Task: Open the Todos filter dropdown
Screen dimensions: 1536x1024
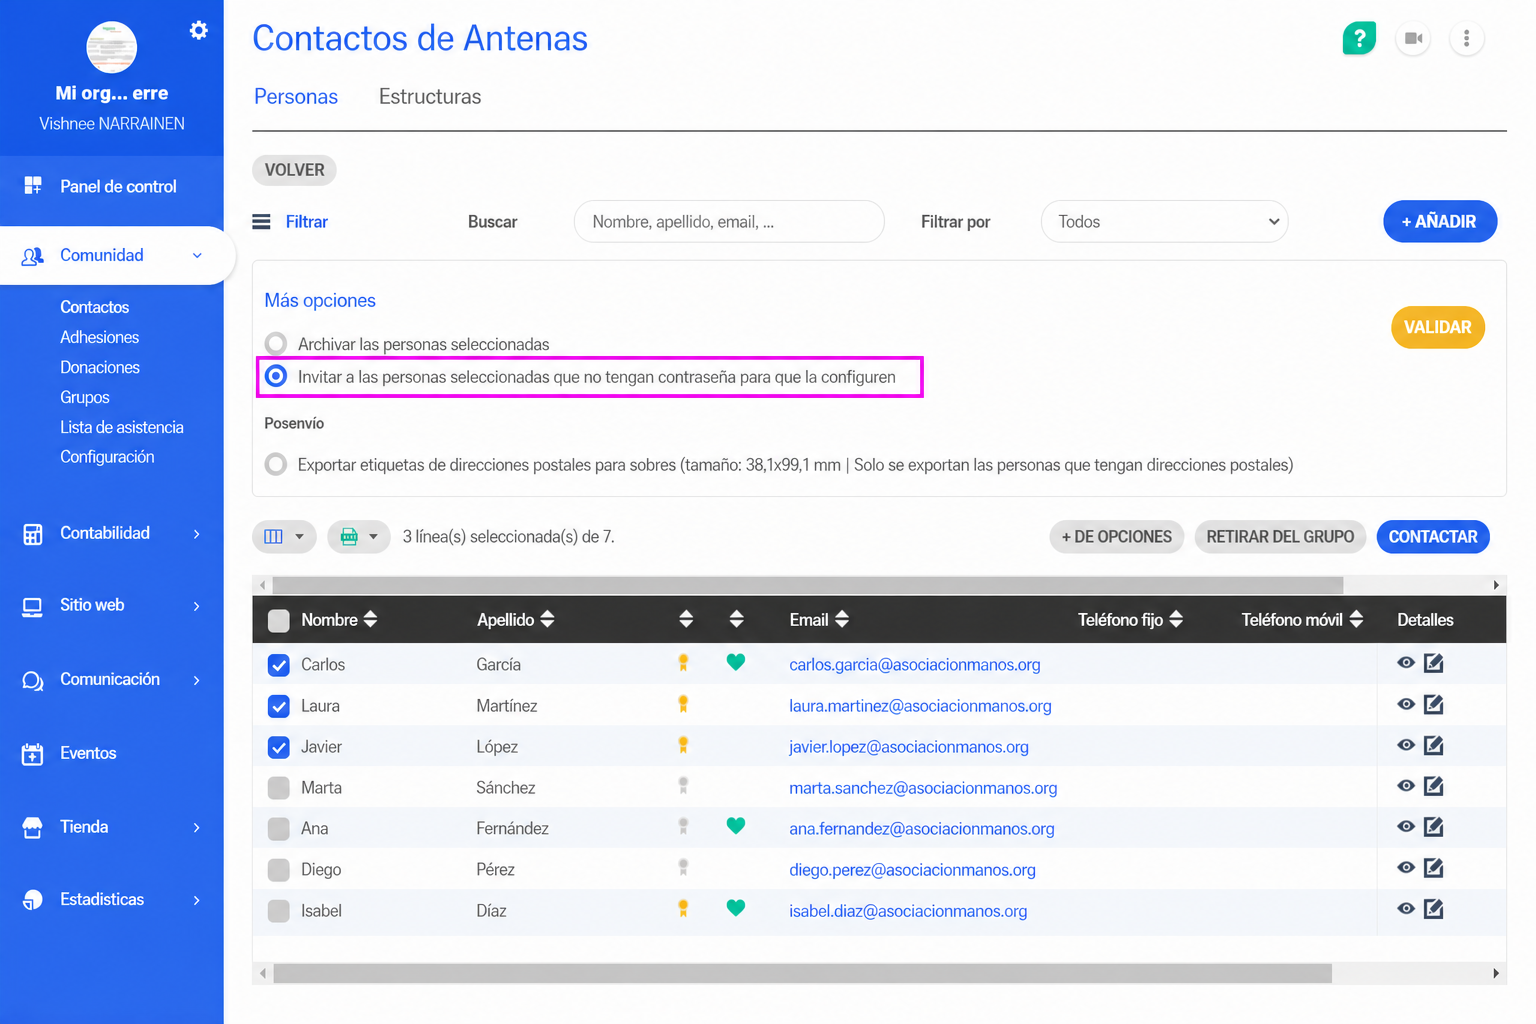Action: click(x=1164, y=222)
